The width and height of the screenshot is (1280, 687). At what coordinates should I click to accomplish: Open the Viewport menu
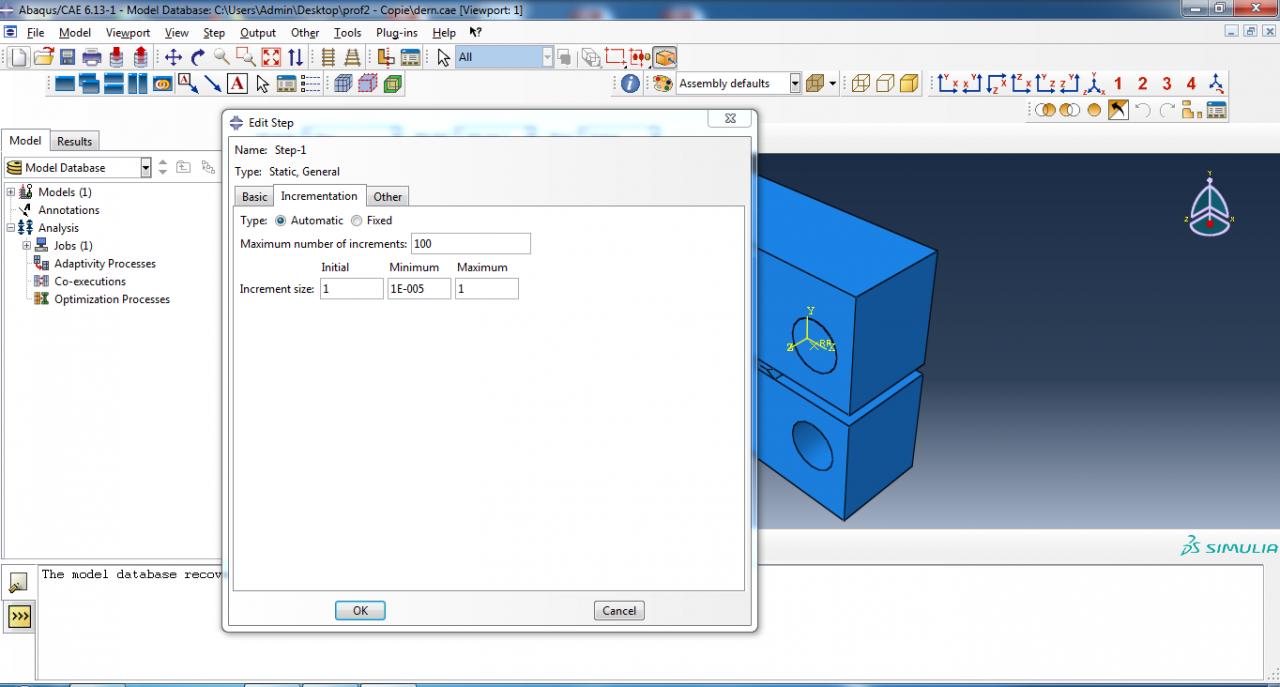(x=128, y=32)
